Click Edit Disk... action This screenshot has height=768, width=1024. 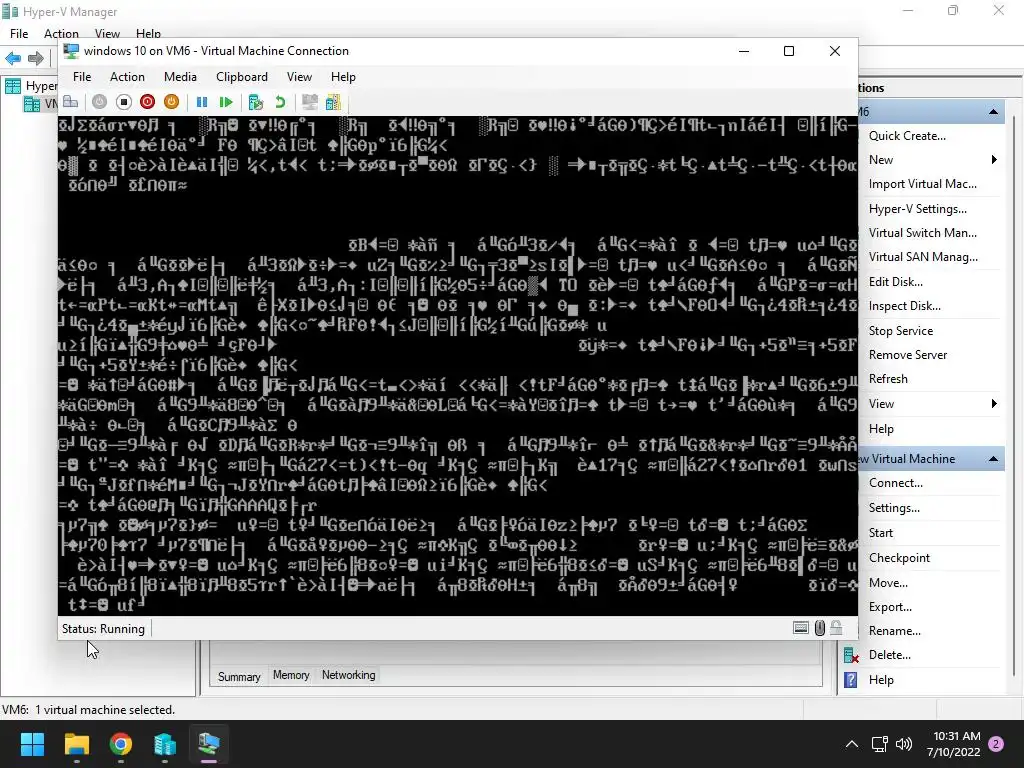[x=895, y=282]
